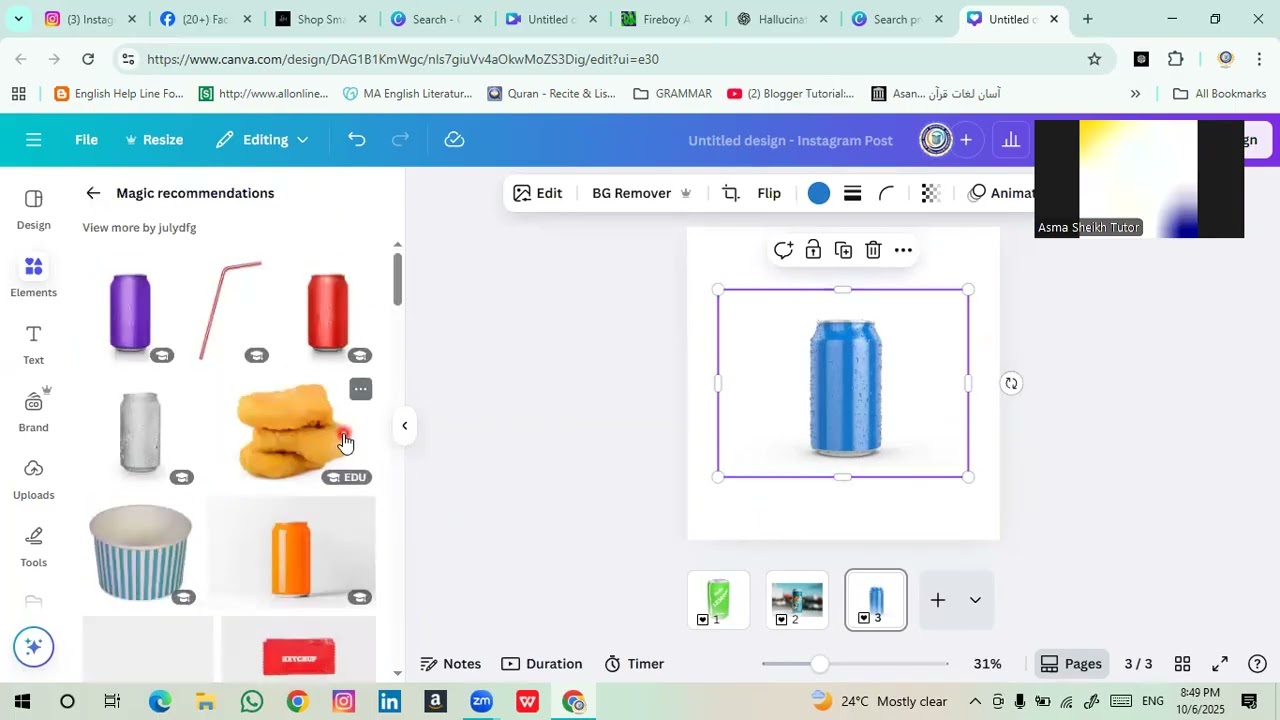The height and width of the screenshot is (720, 1280).
Task: Open the Windows Start menu
Action: click(21, 702)
